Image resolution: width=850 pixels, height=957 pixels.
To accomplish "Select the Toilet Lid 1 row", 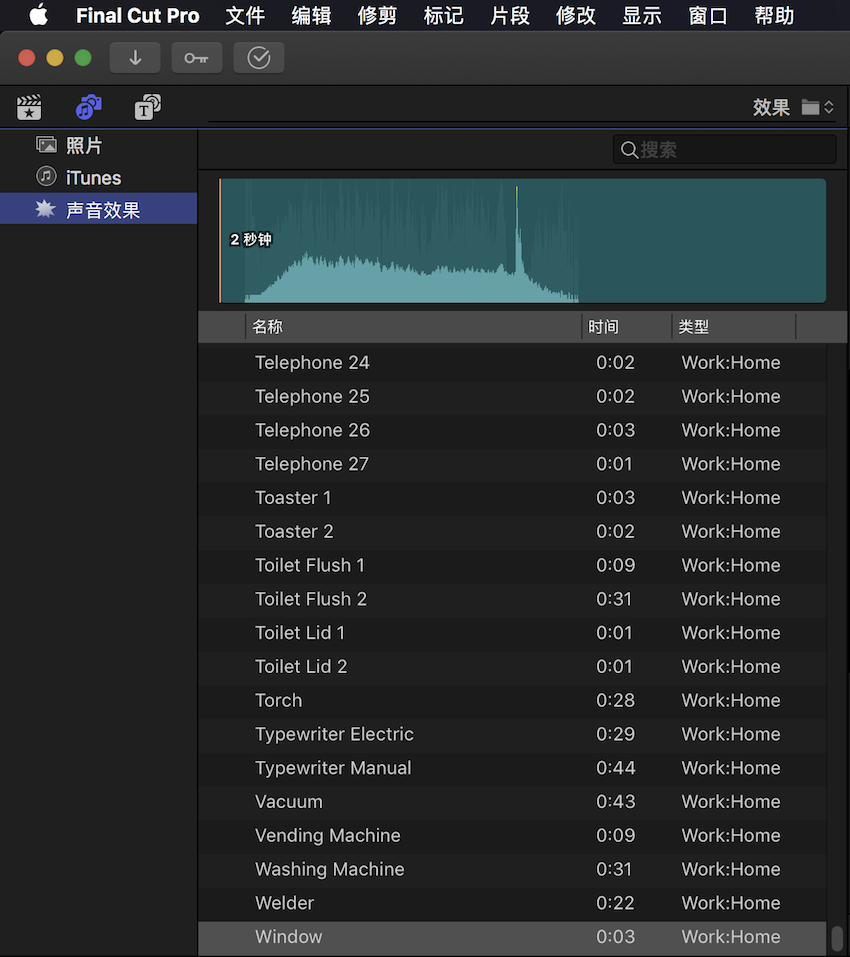I will pos(512,633).
